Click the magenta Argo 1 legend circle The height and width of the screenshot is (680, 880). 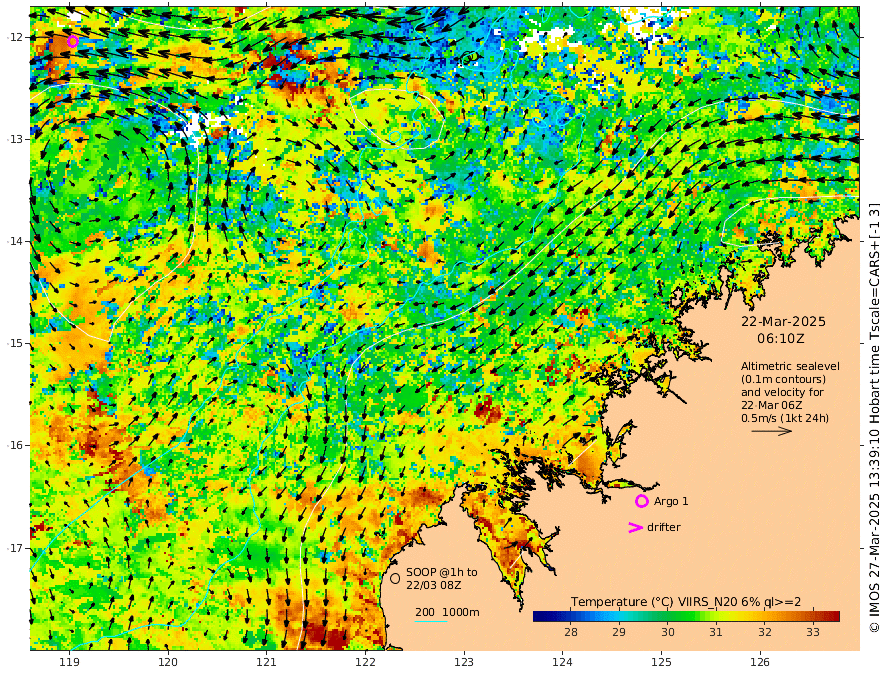pyautogui.click(x=641, y=501)
